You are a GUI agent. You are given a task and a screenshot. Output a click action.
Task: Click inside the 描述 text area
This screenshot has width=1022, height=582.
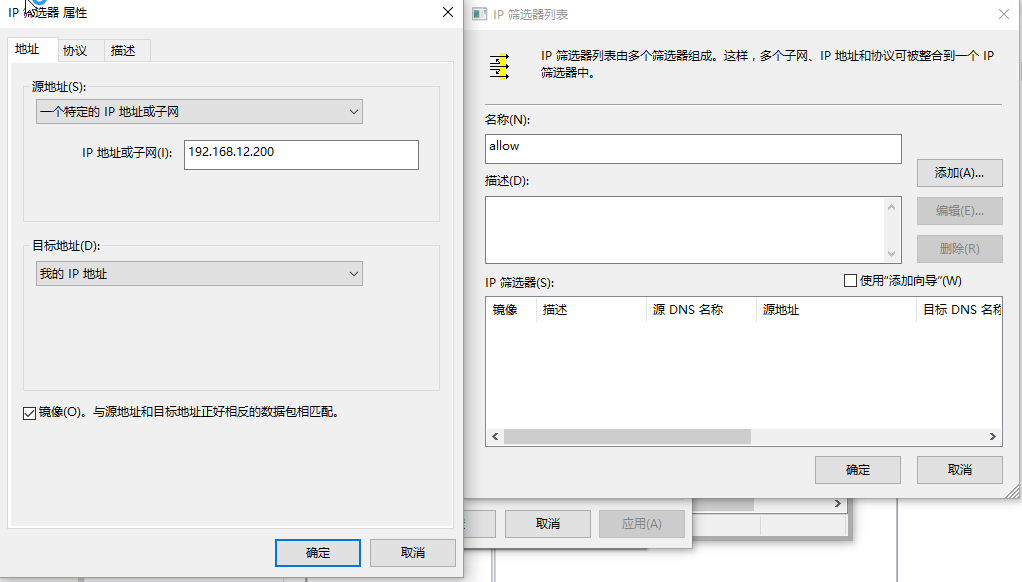coord(690,230)
